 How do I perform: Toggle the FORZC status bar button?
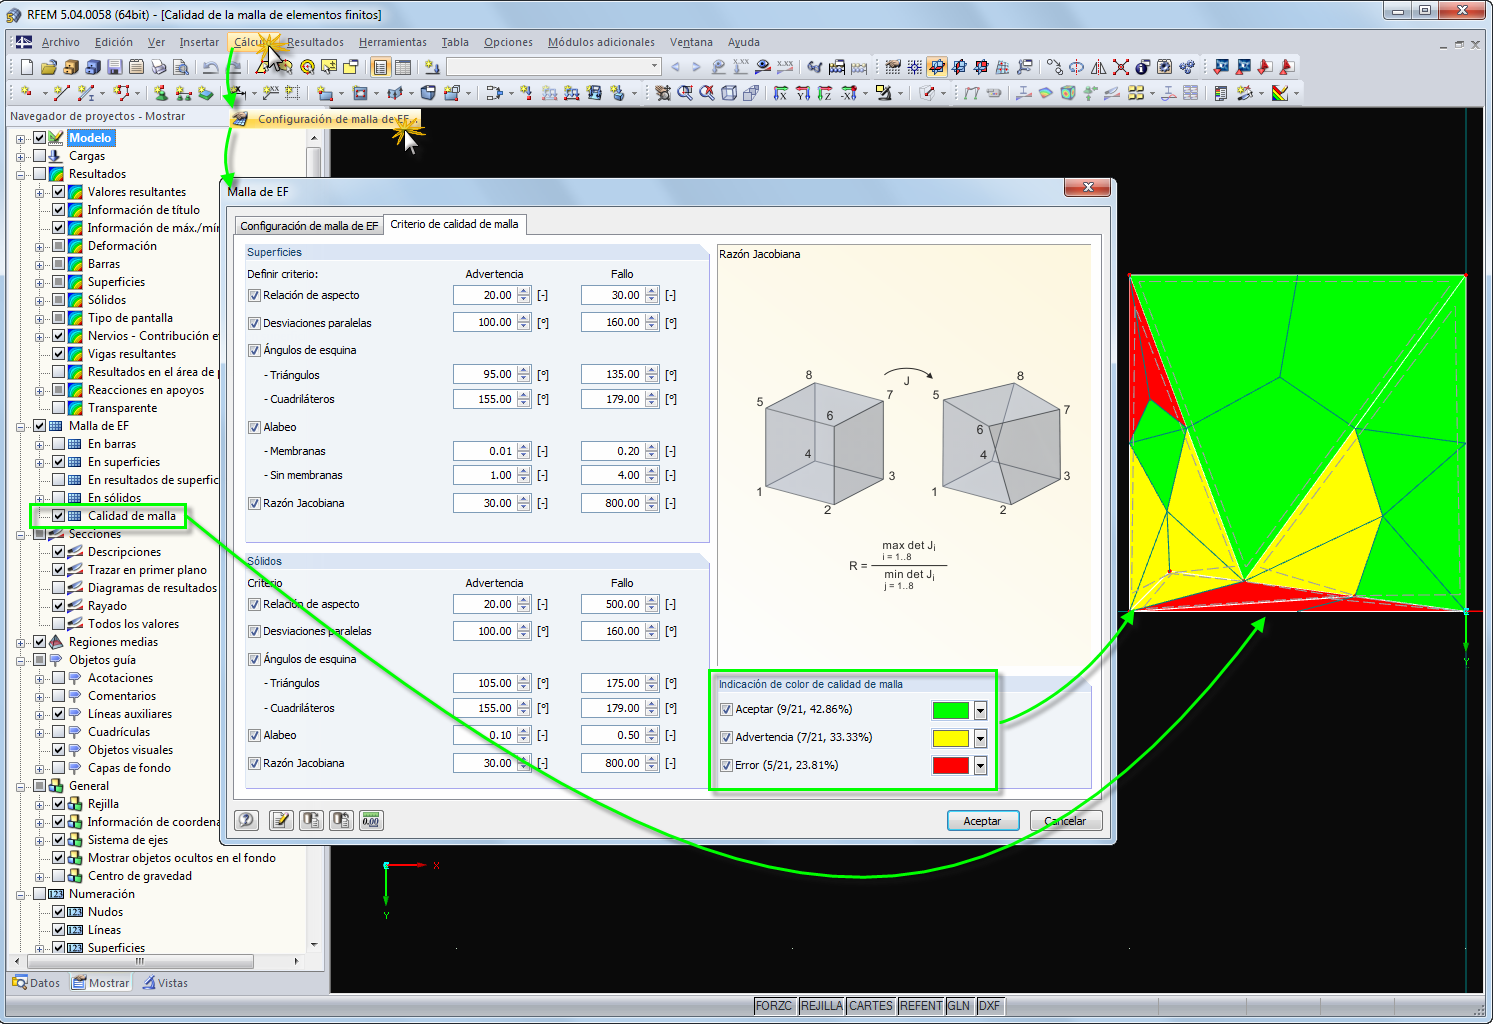(x=774, y=1006)
